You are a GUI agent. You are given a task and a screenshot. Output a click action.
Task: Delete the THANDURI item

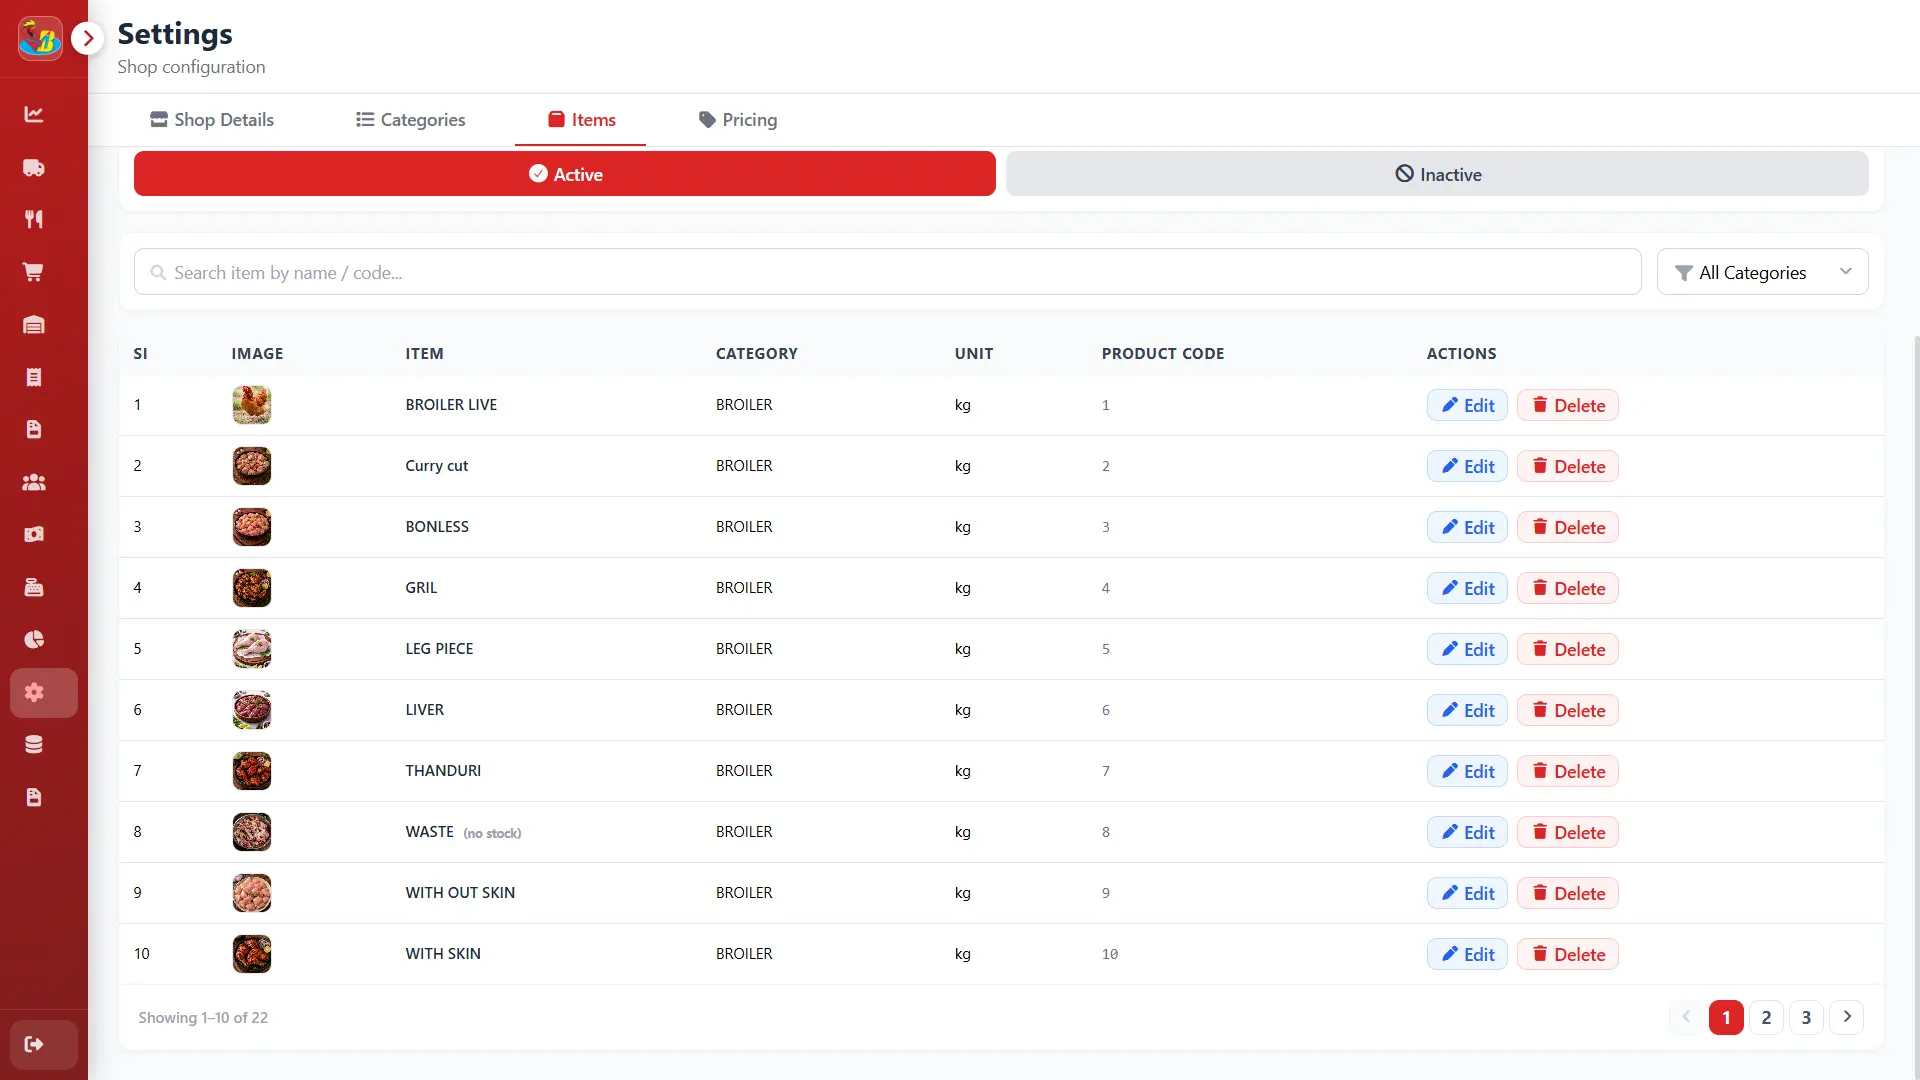pos(1568,771)
